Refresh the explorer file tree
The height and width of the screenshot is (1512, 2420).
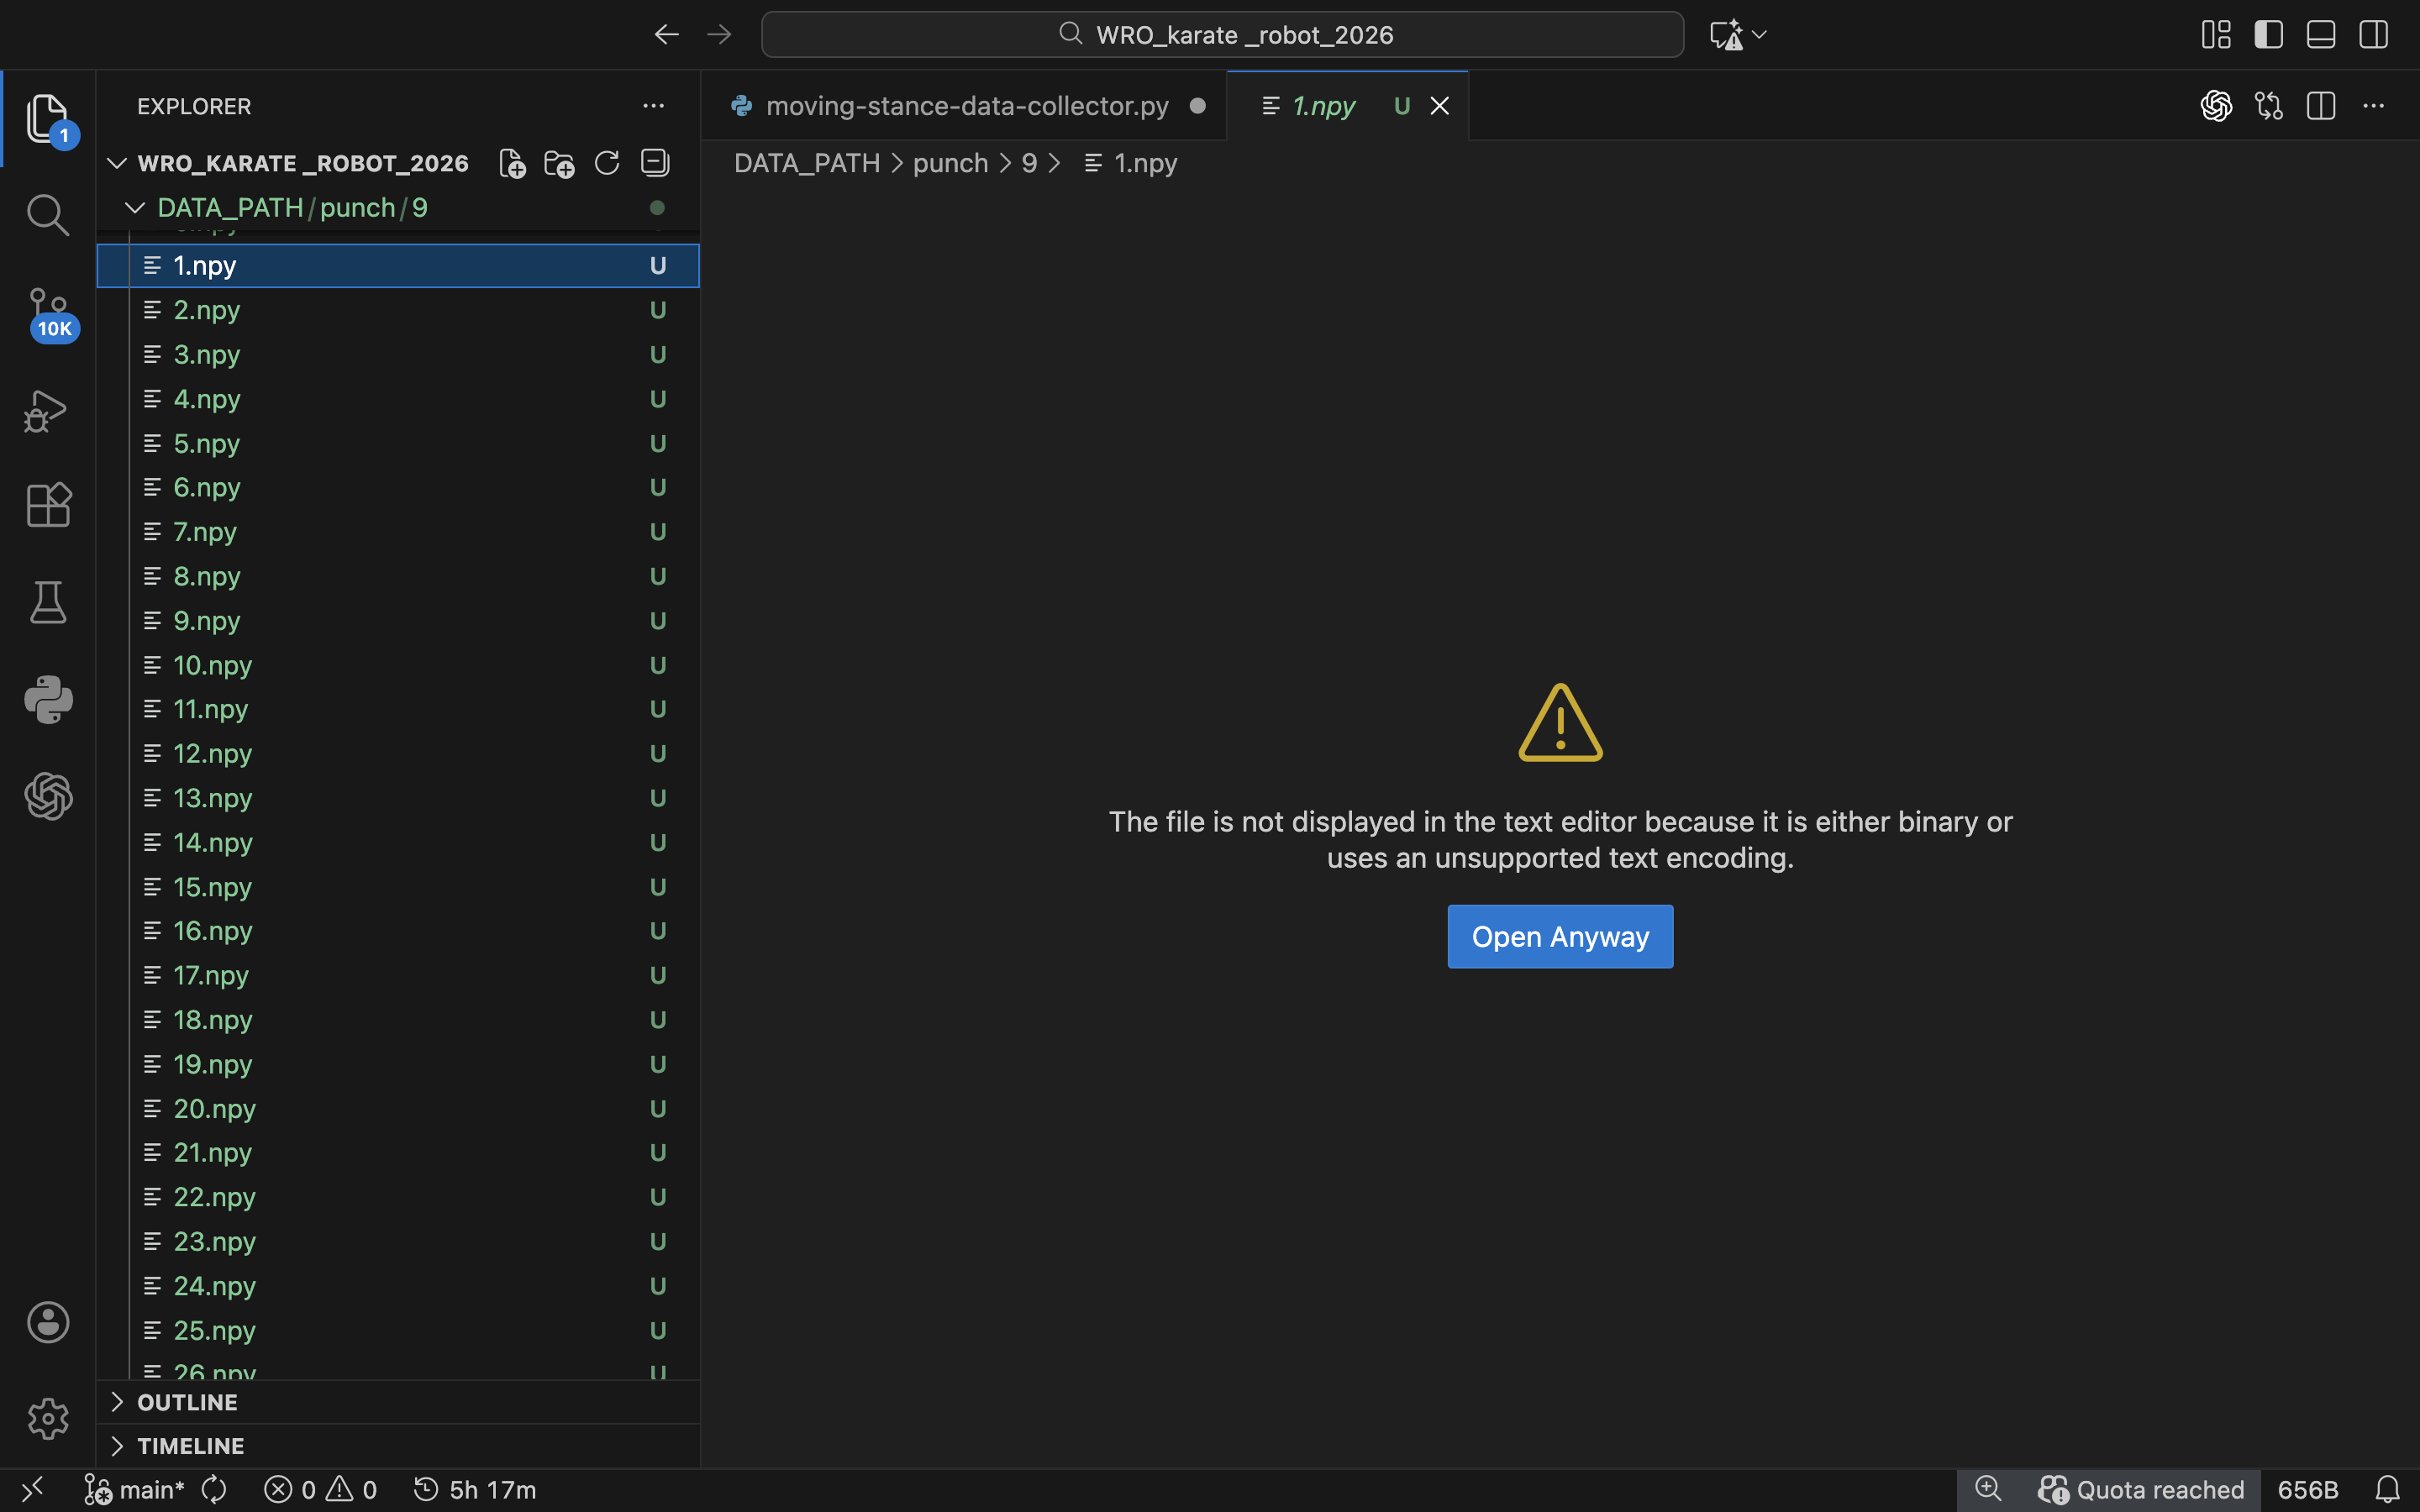tap(607, 163)
